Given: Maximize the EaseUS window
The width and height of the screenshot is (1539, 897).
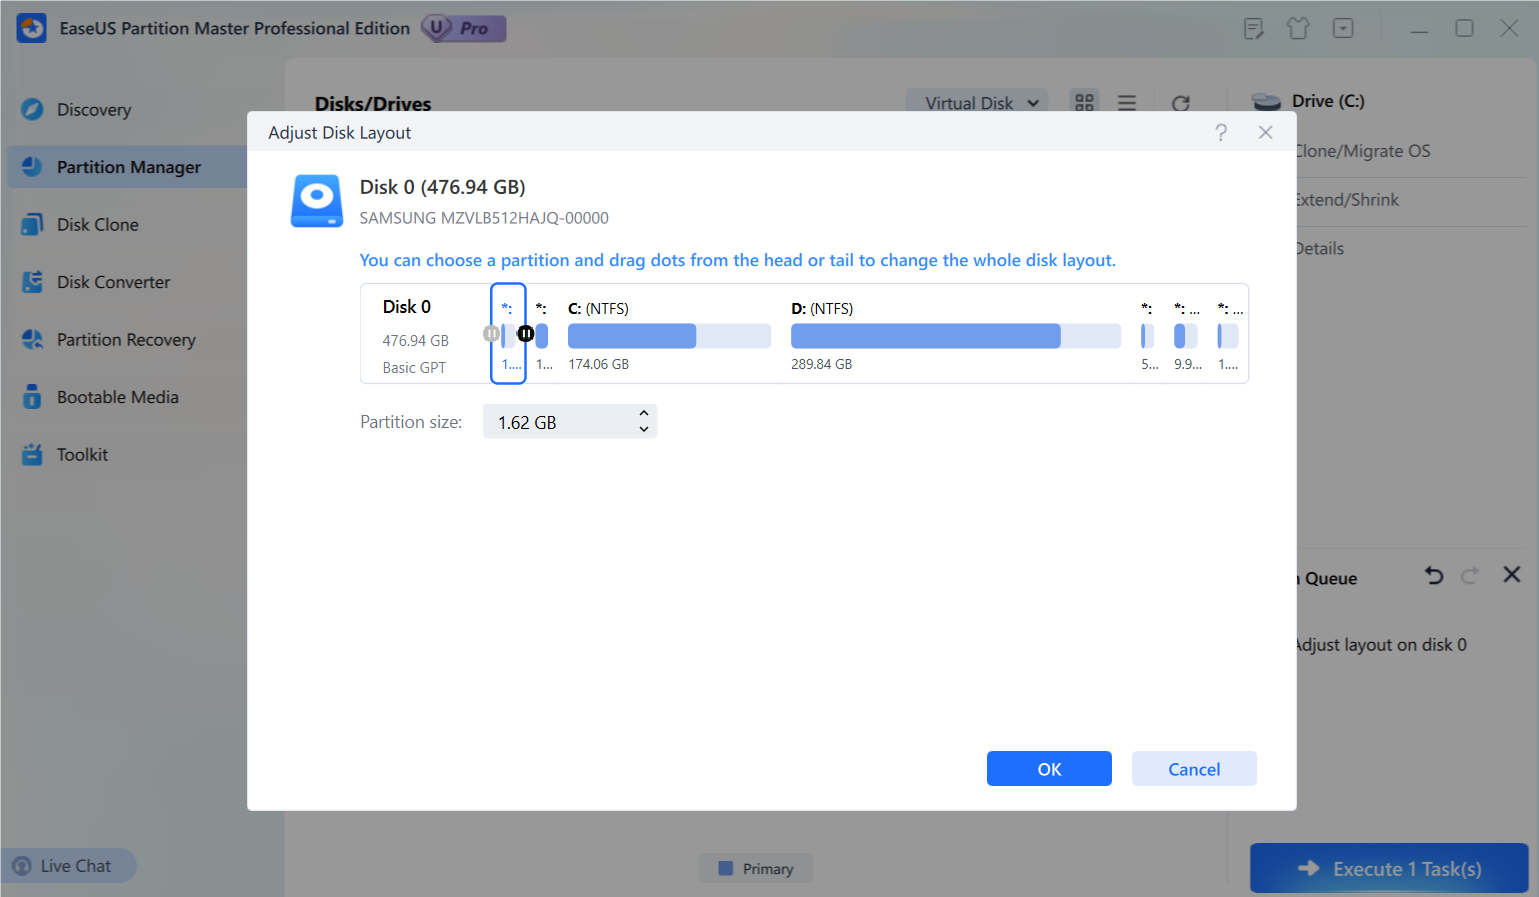Looking at the screenshot, I should pos(1464,28).
